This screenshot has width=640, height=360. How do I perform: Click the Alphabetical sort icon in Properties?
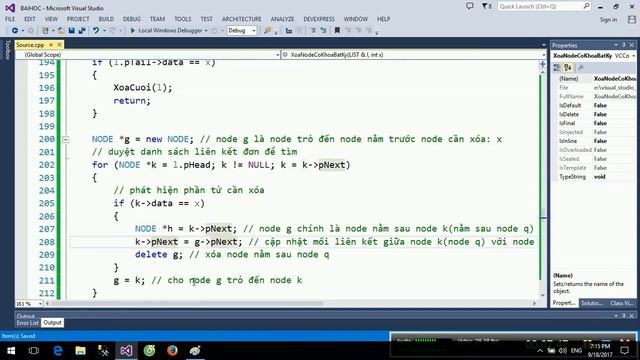568,68
